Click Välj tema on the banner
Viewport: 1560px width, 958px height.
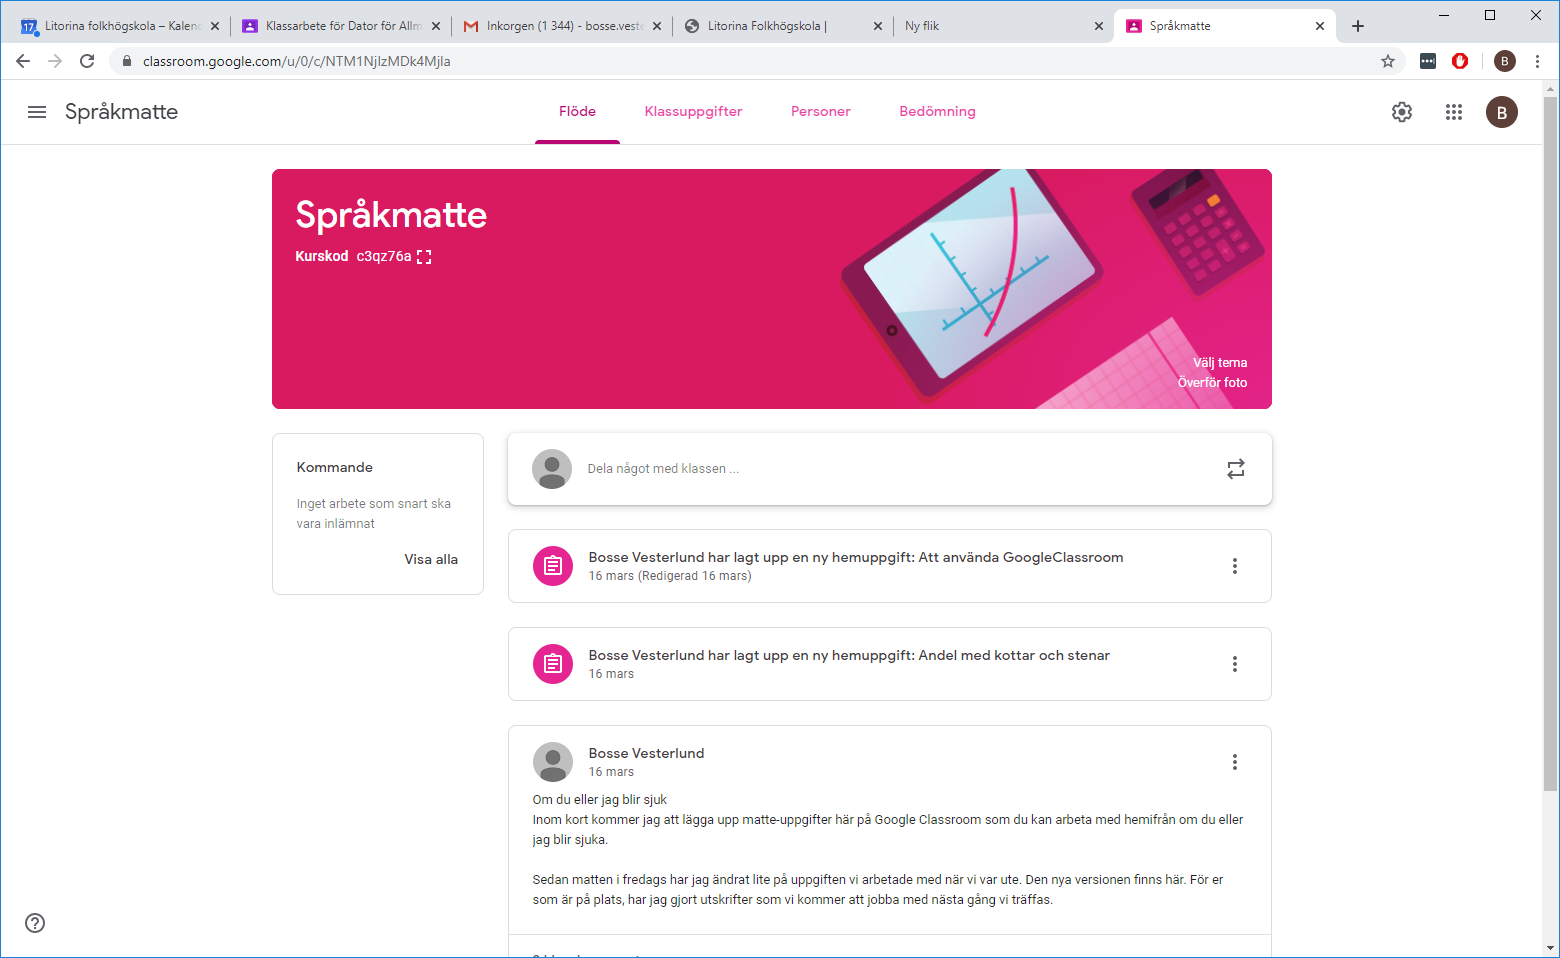(1219, 363)
